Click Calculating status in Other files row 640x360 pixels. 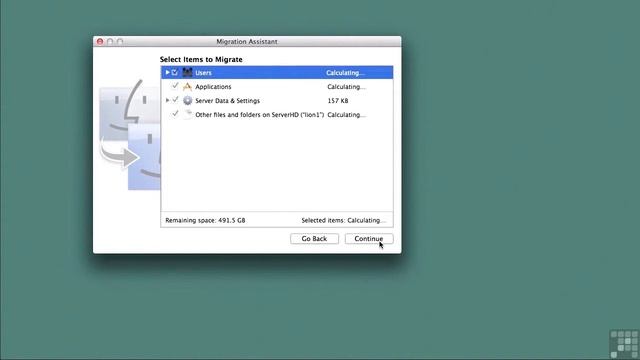point(346,115)
